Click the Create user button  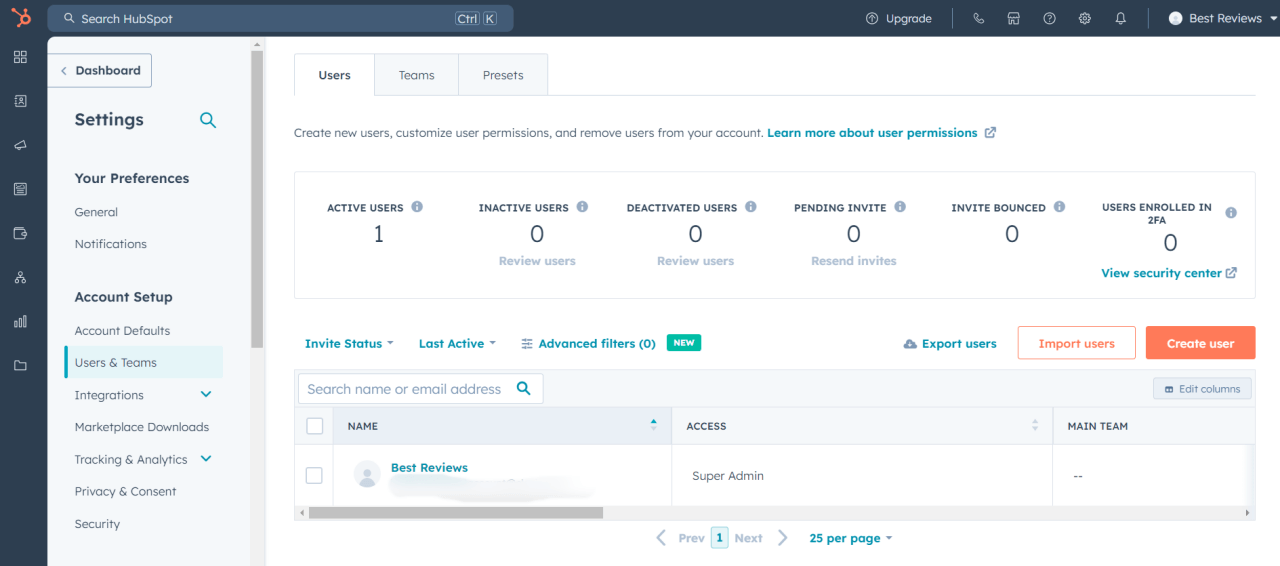click(1200, 343)
